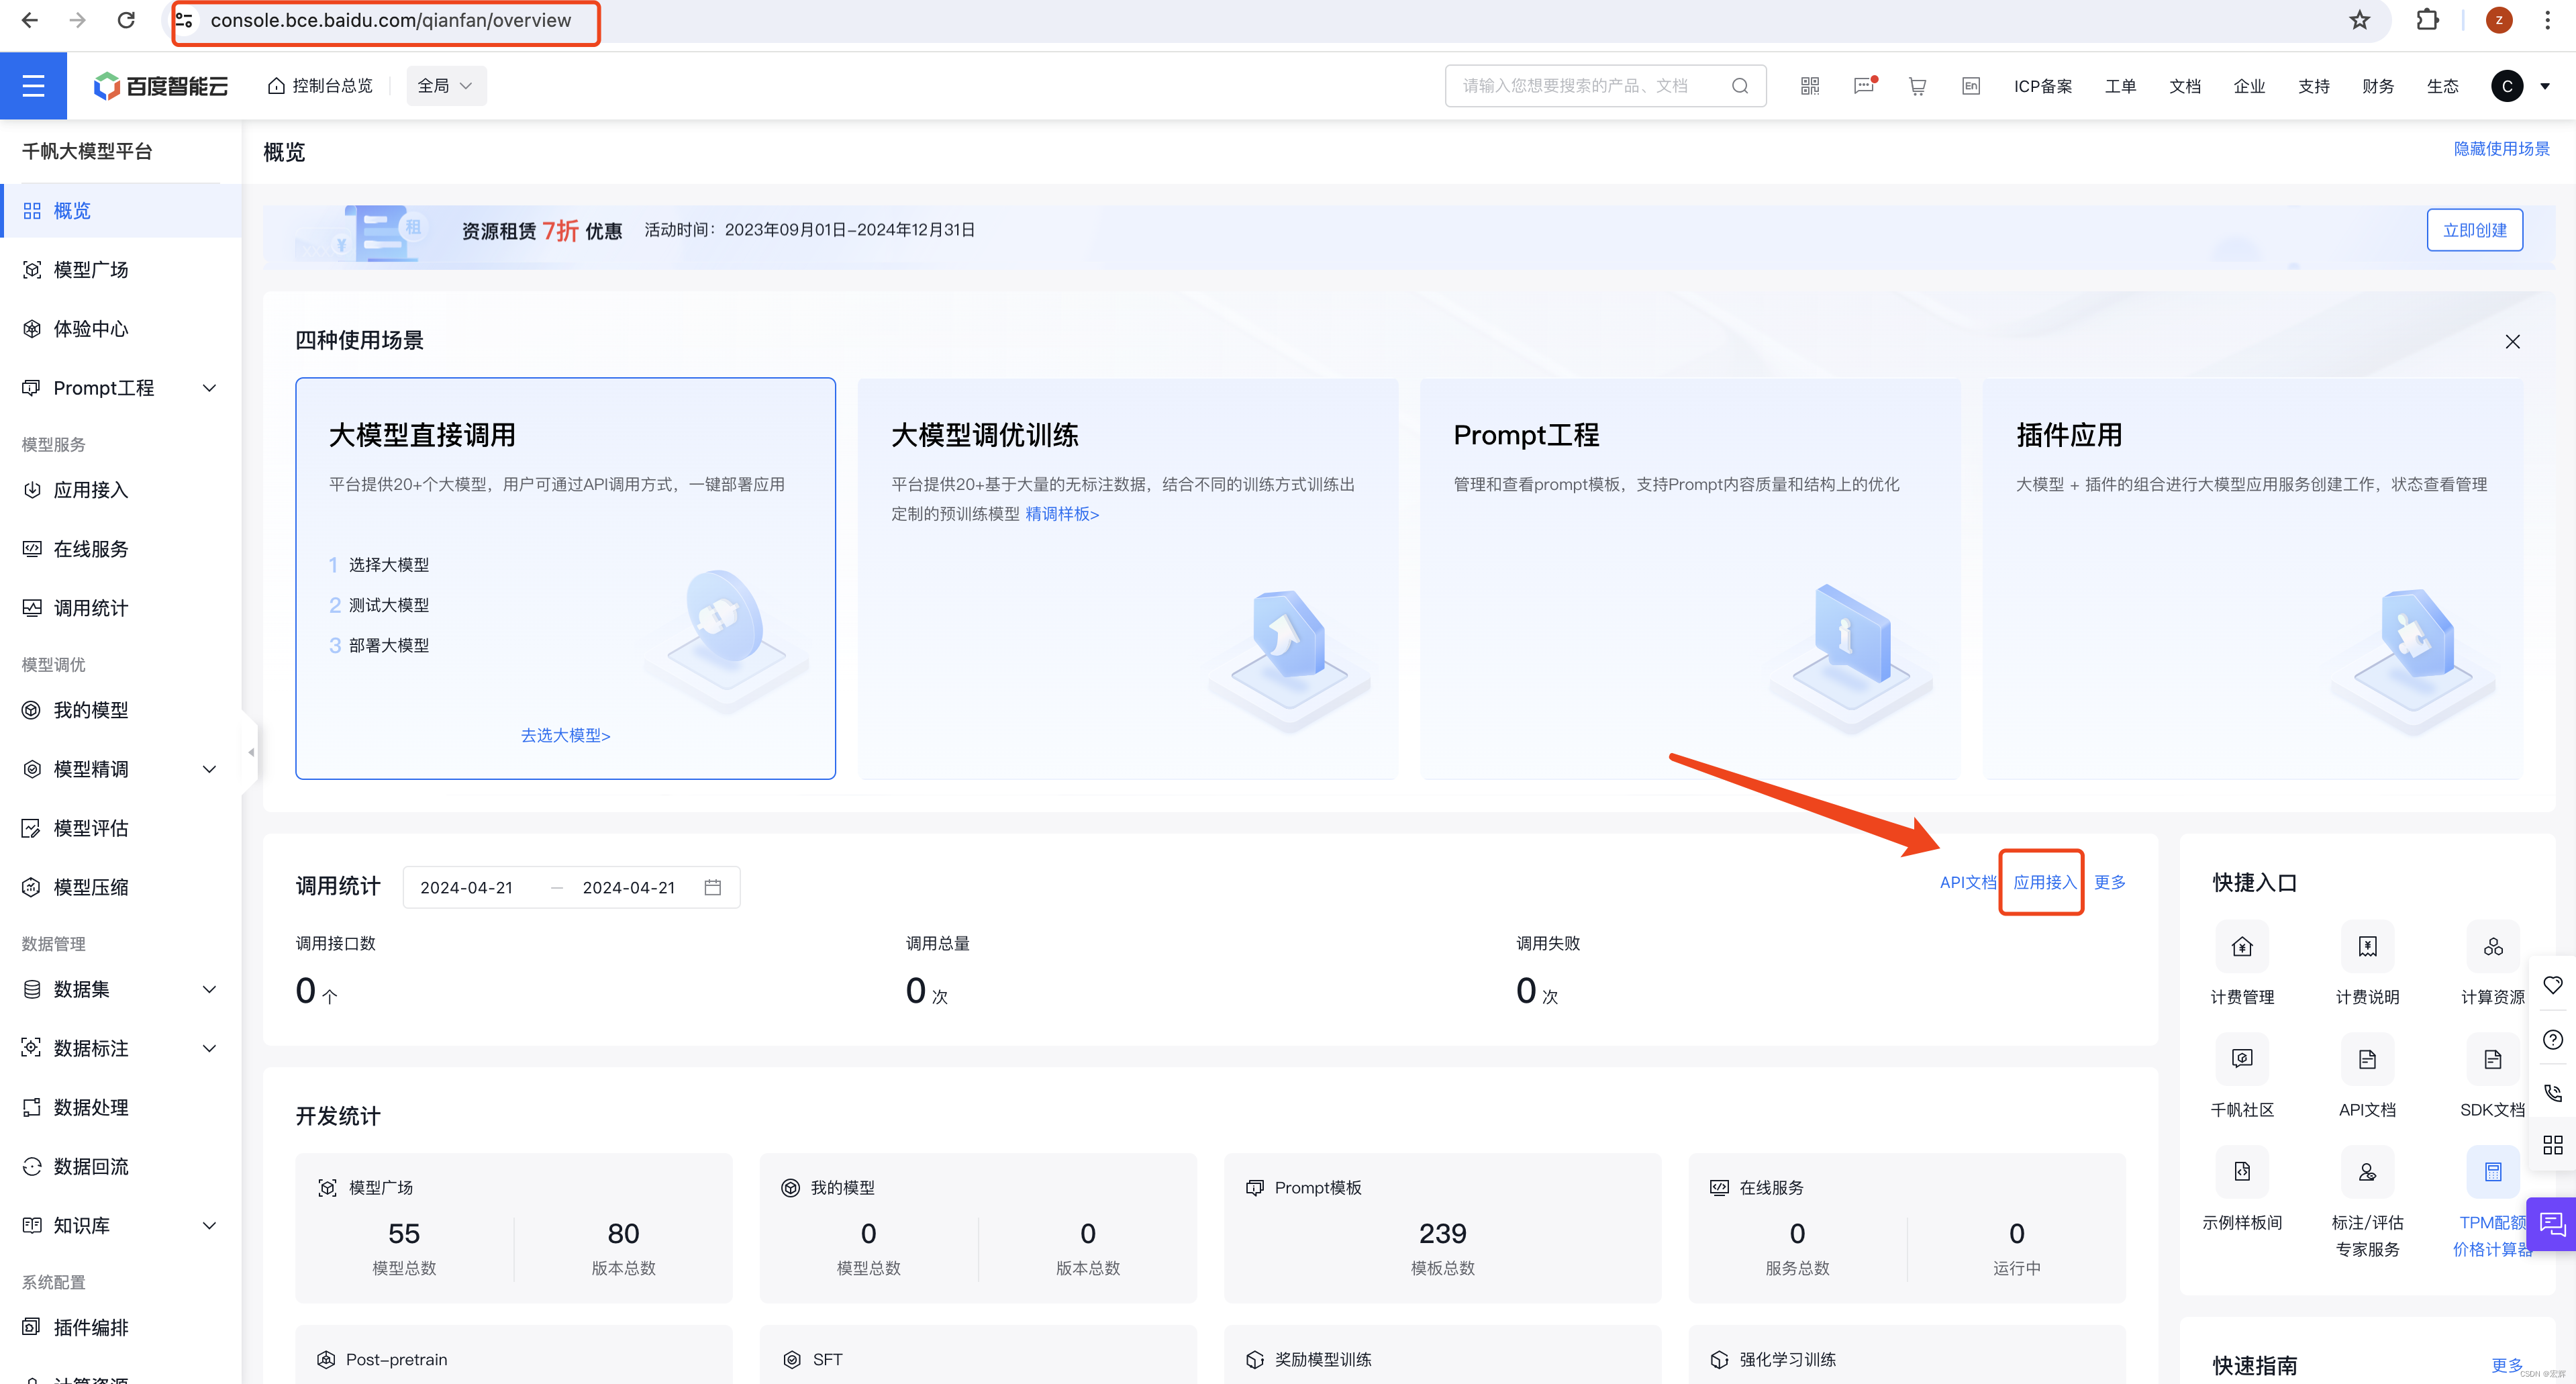Screen dimensions: 2576x1384
Task: Open ICP备案 in top navigation
Action: click(2042, 86)
